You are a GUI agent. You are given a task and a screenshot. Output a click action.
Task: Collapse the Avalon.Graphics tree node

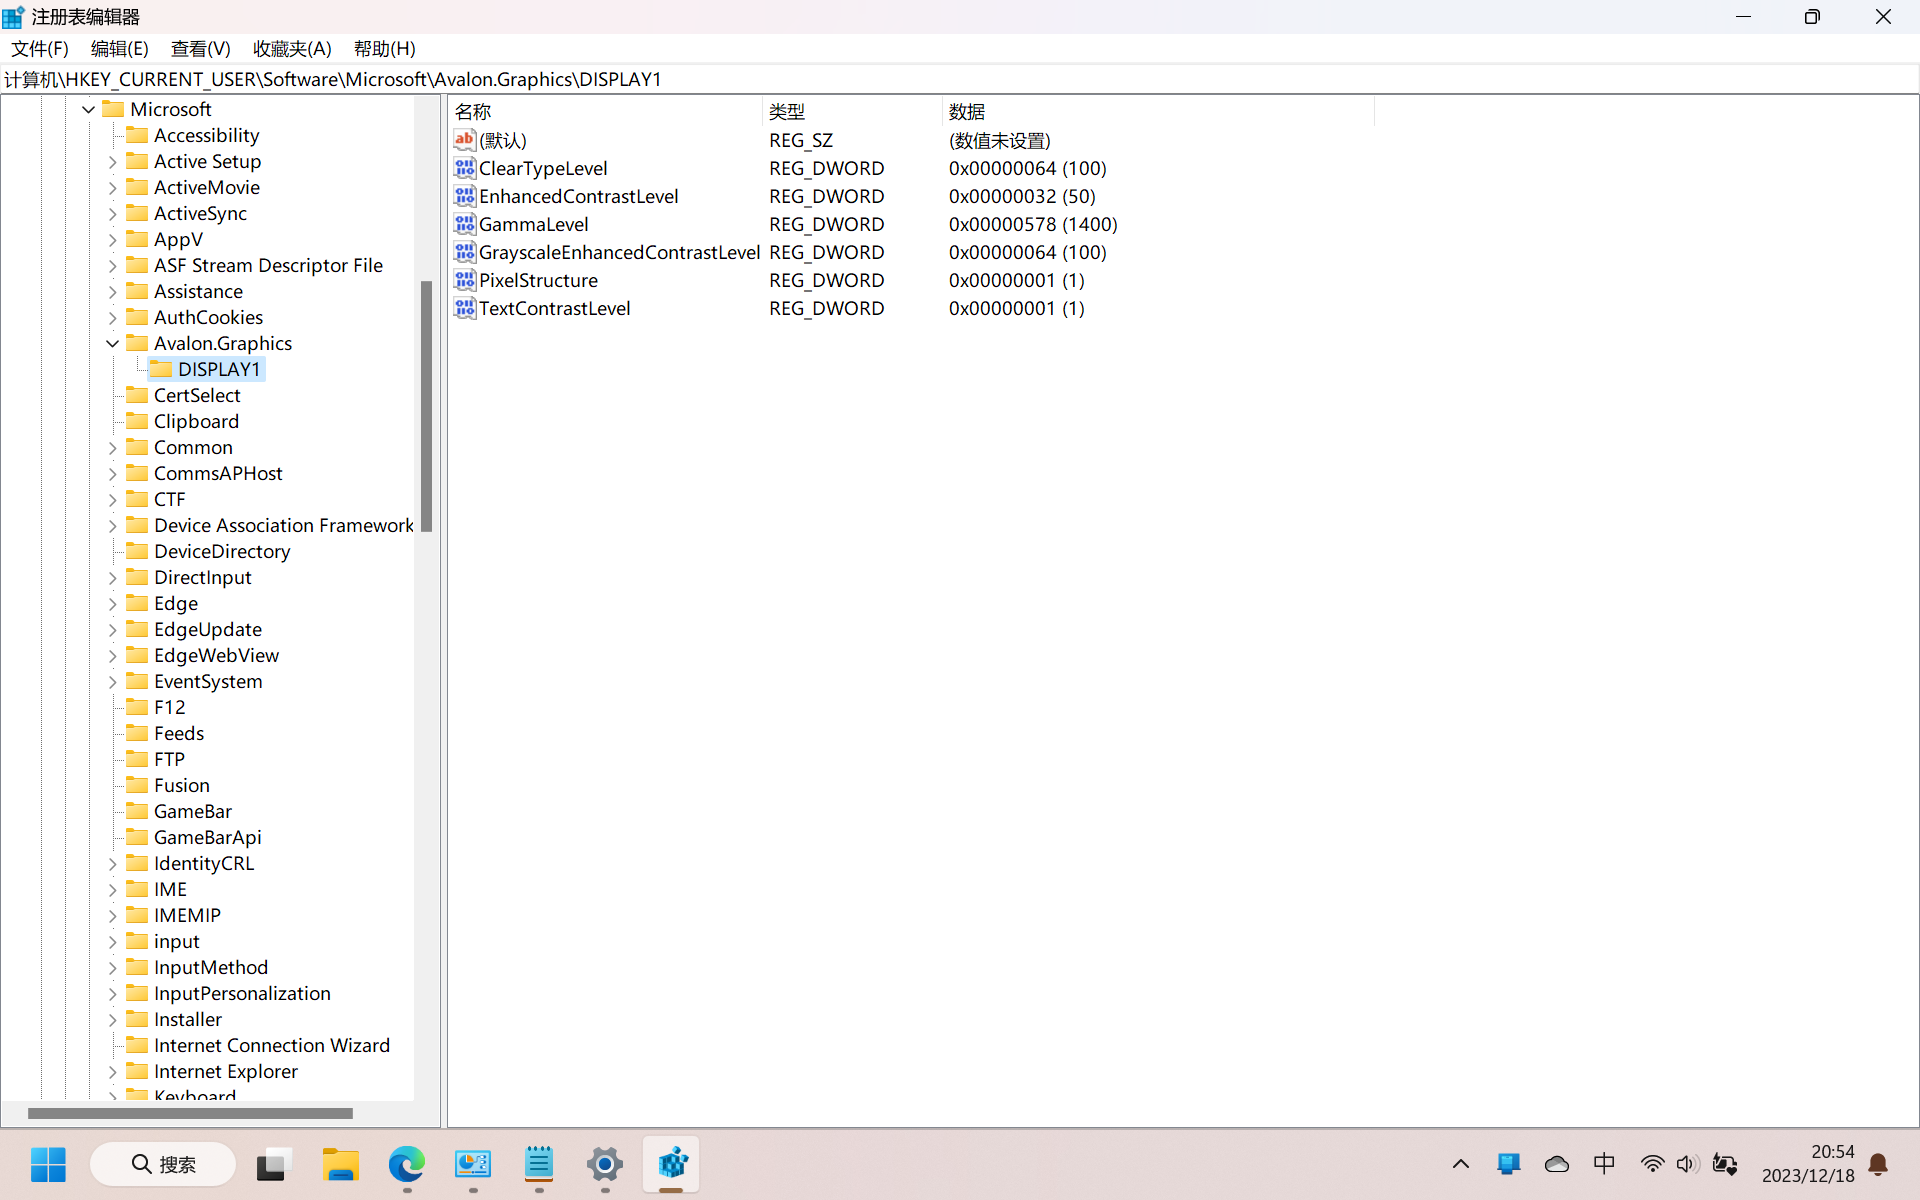[112, 343]
